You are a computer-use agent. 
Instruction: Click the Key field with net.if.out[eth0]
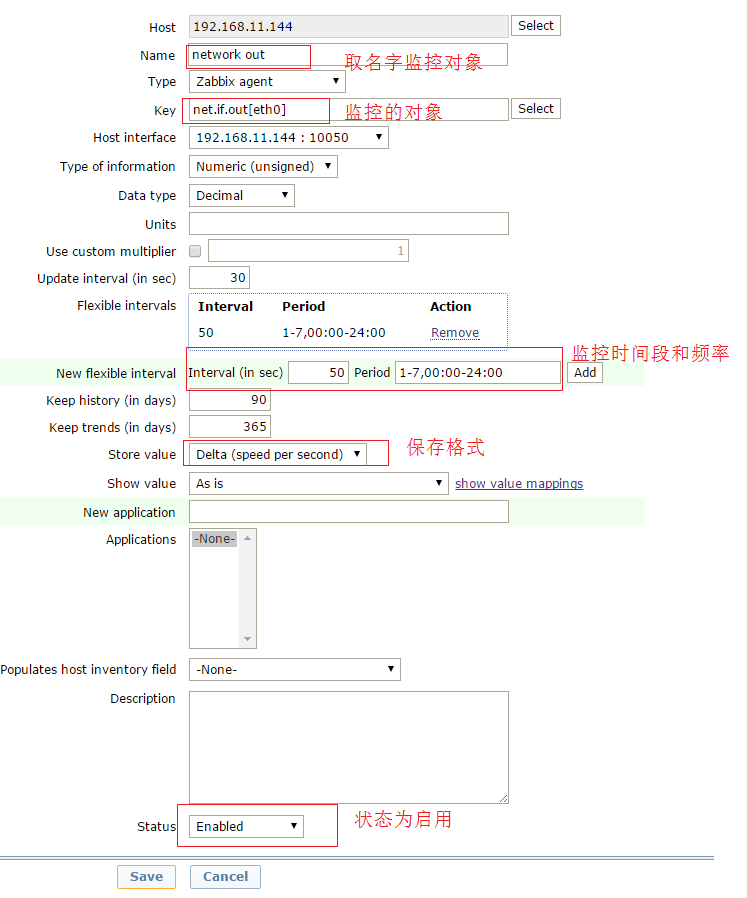coord(348,109)
